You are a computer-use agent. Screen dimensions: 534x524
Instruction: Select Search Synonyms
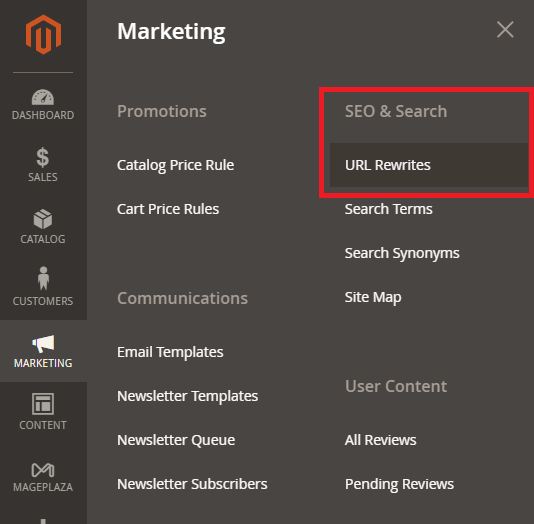pyautogui.click(x=402, y=254)
